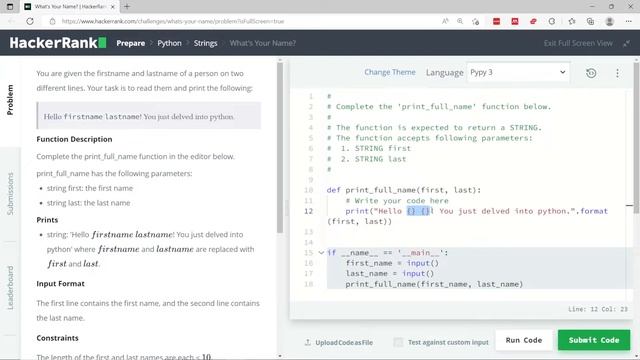640x360 pixels.
Task: Click the problem description panel scrollbar
Action: [280, 147]
